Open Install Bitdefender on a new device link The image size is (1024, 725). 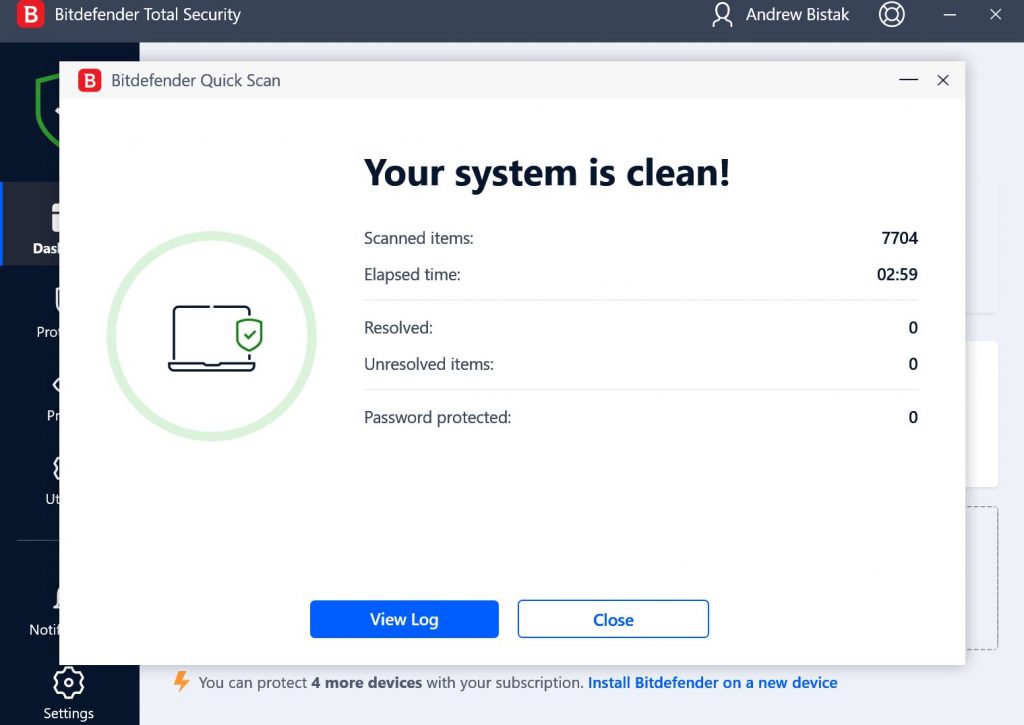(712, 682)
